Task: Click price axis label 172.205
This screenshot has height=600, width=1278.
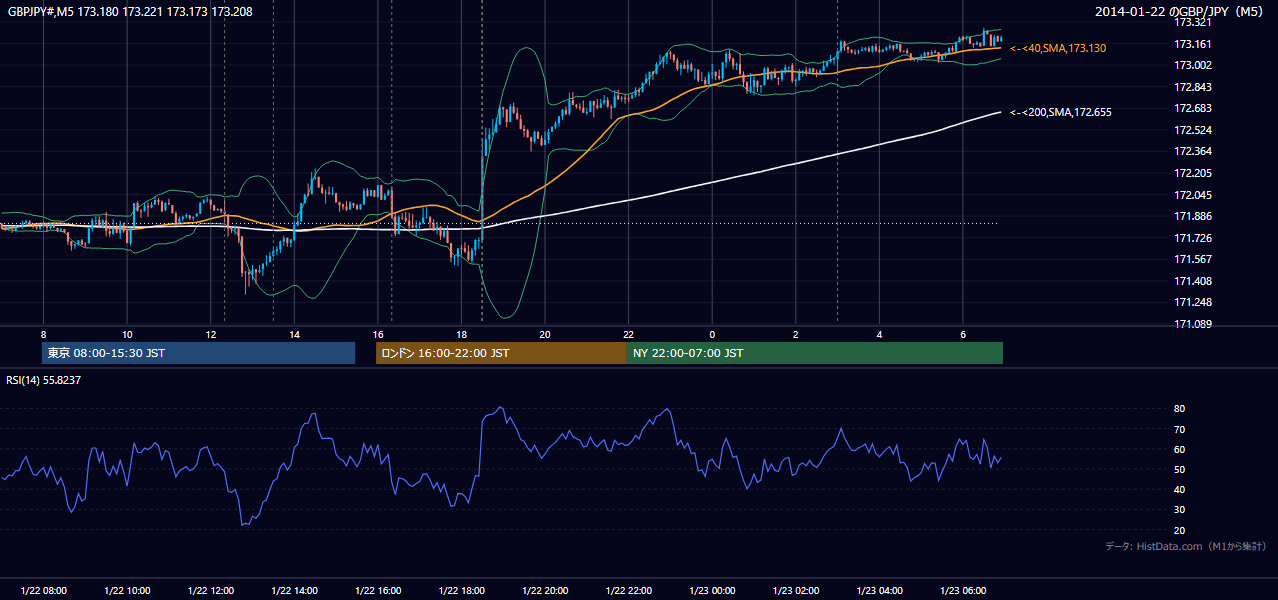Action: [x=1192, y=173]
